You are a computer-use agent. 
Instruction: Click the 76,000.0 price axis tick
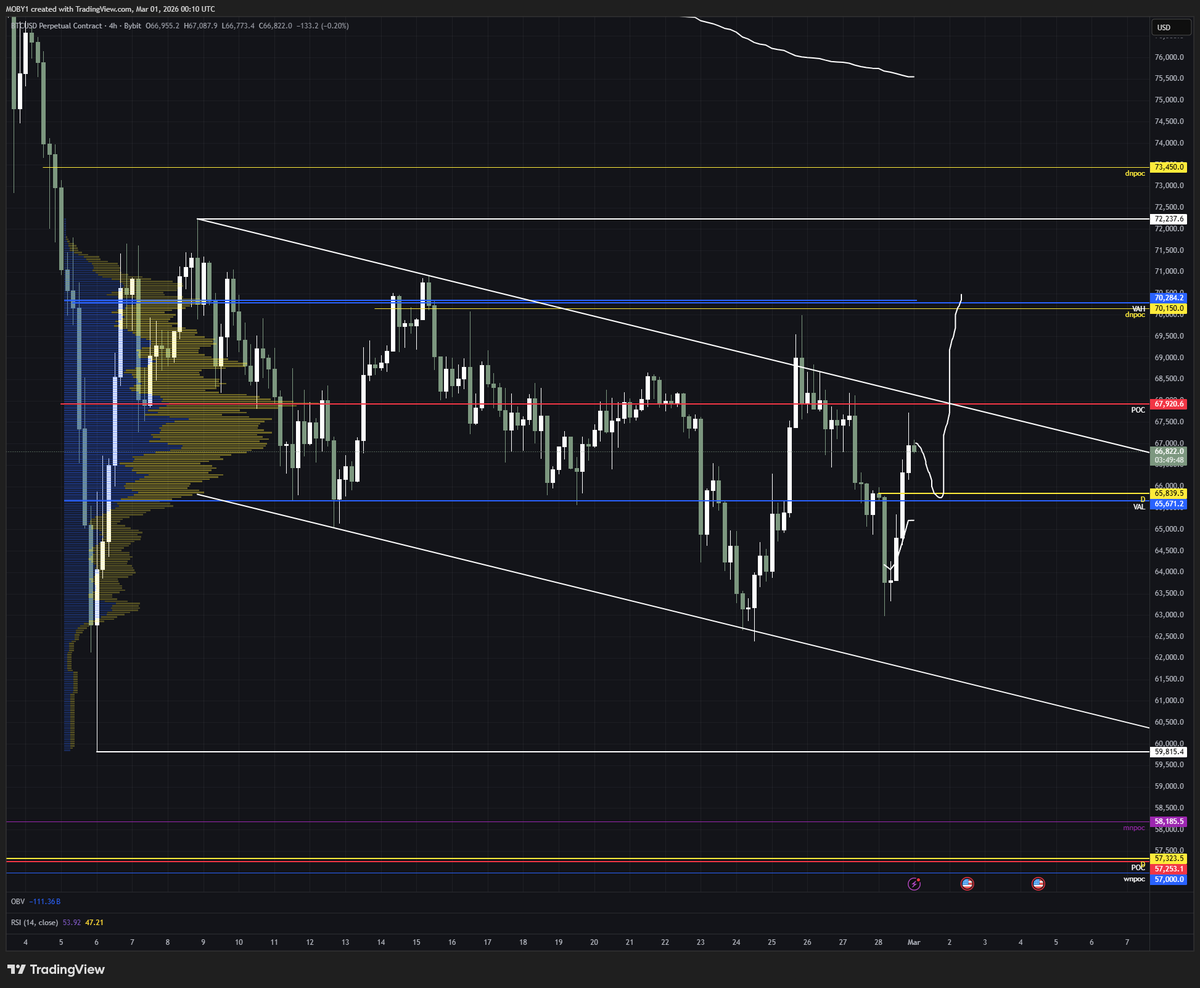click(1169, 56)
